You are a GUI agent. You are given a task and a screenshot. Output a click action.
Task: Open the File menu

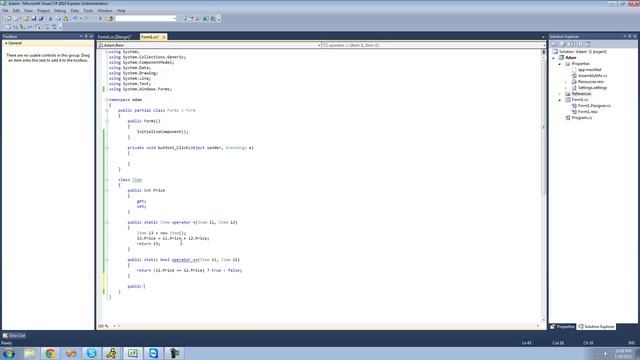pos(5,11)
